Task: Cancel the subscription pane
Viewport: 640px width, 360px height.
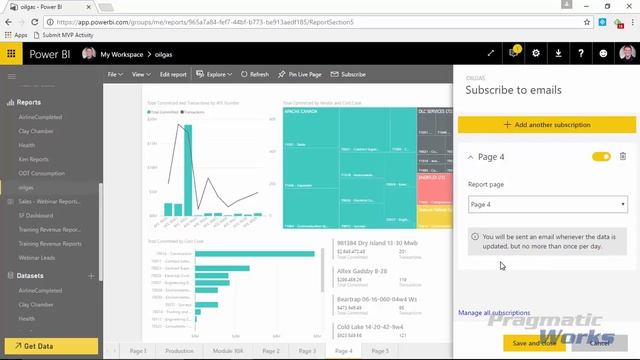Action: click(599, 343)
